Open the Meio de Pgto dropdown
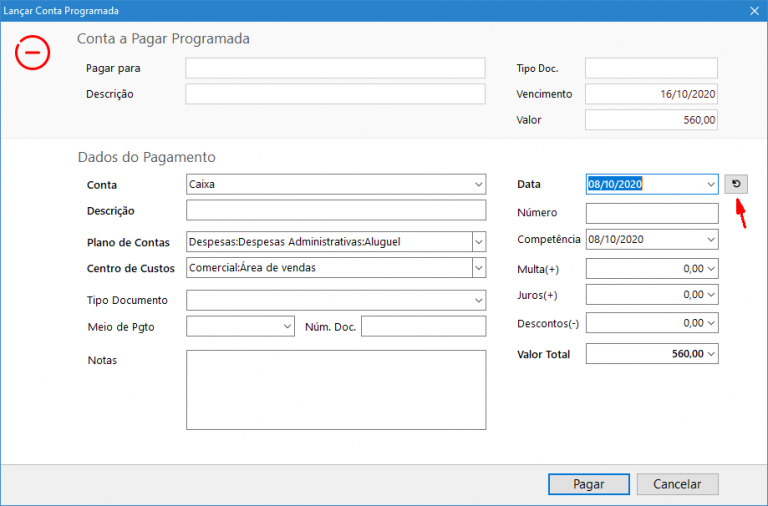 [x=286, y=326]
